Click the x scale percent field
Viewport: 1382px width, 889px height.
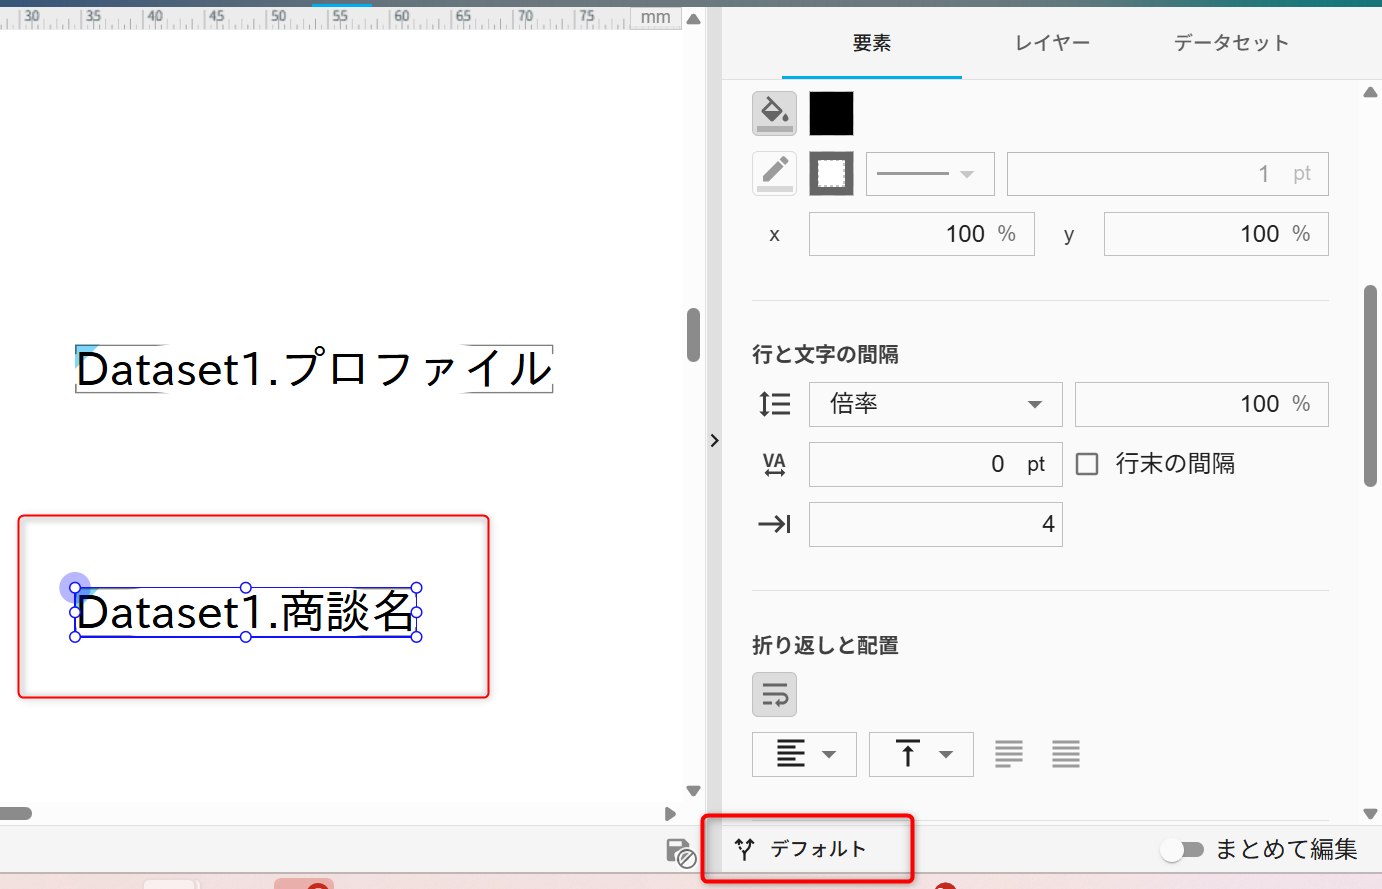pos(922,234)
